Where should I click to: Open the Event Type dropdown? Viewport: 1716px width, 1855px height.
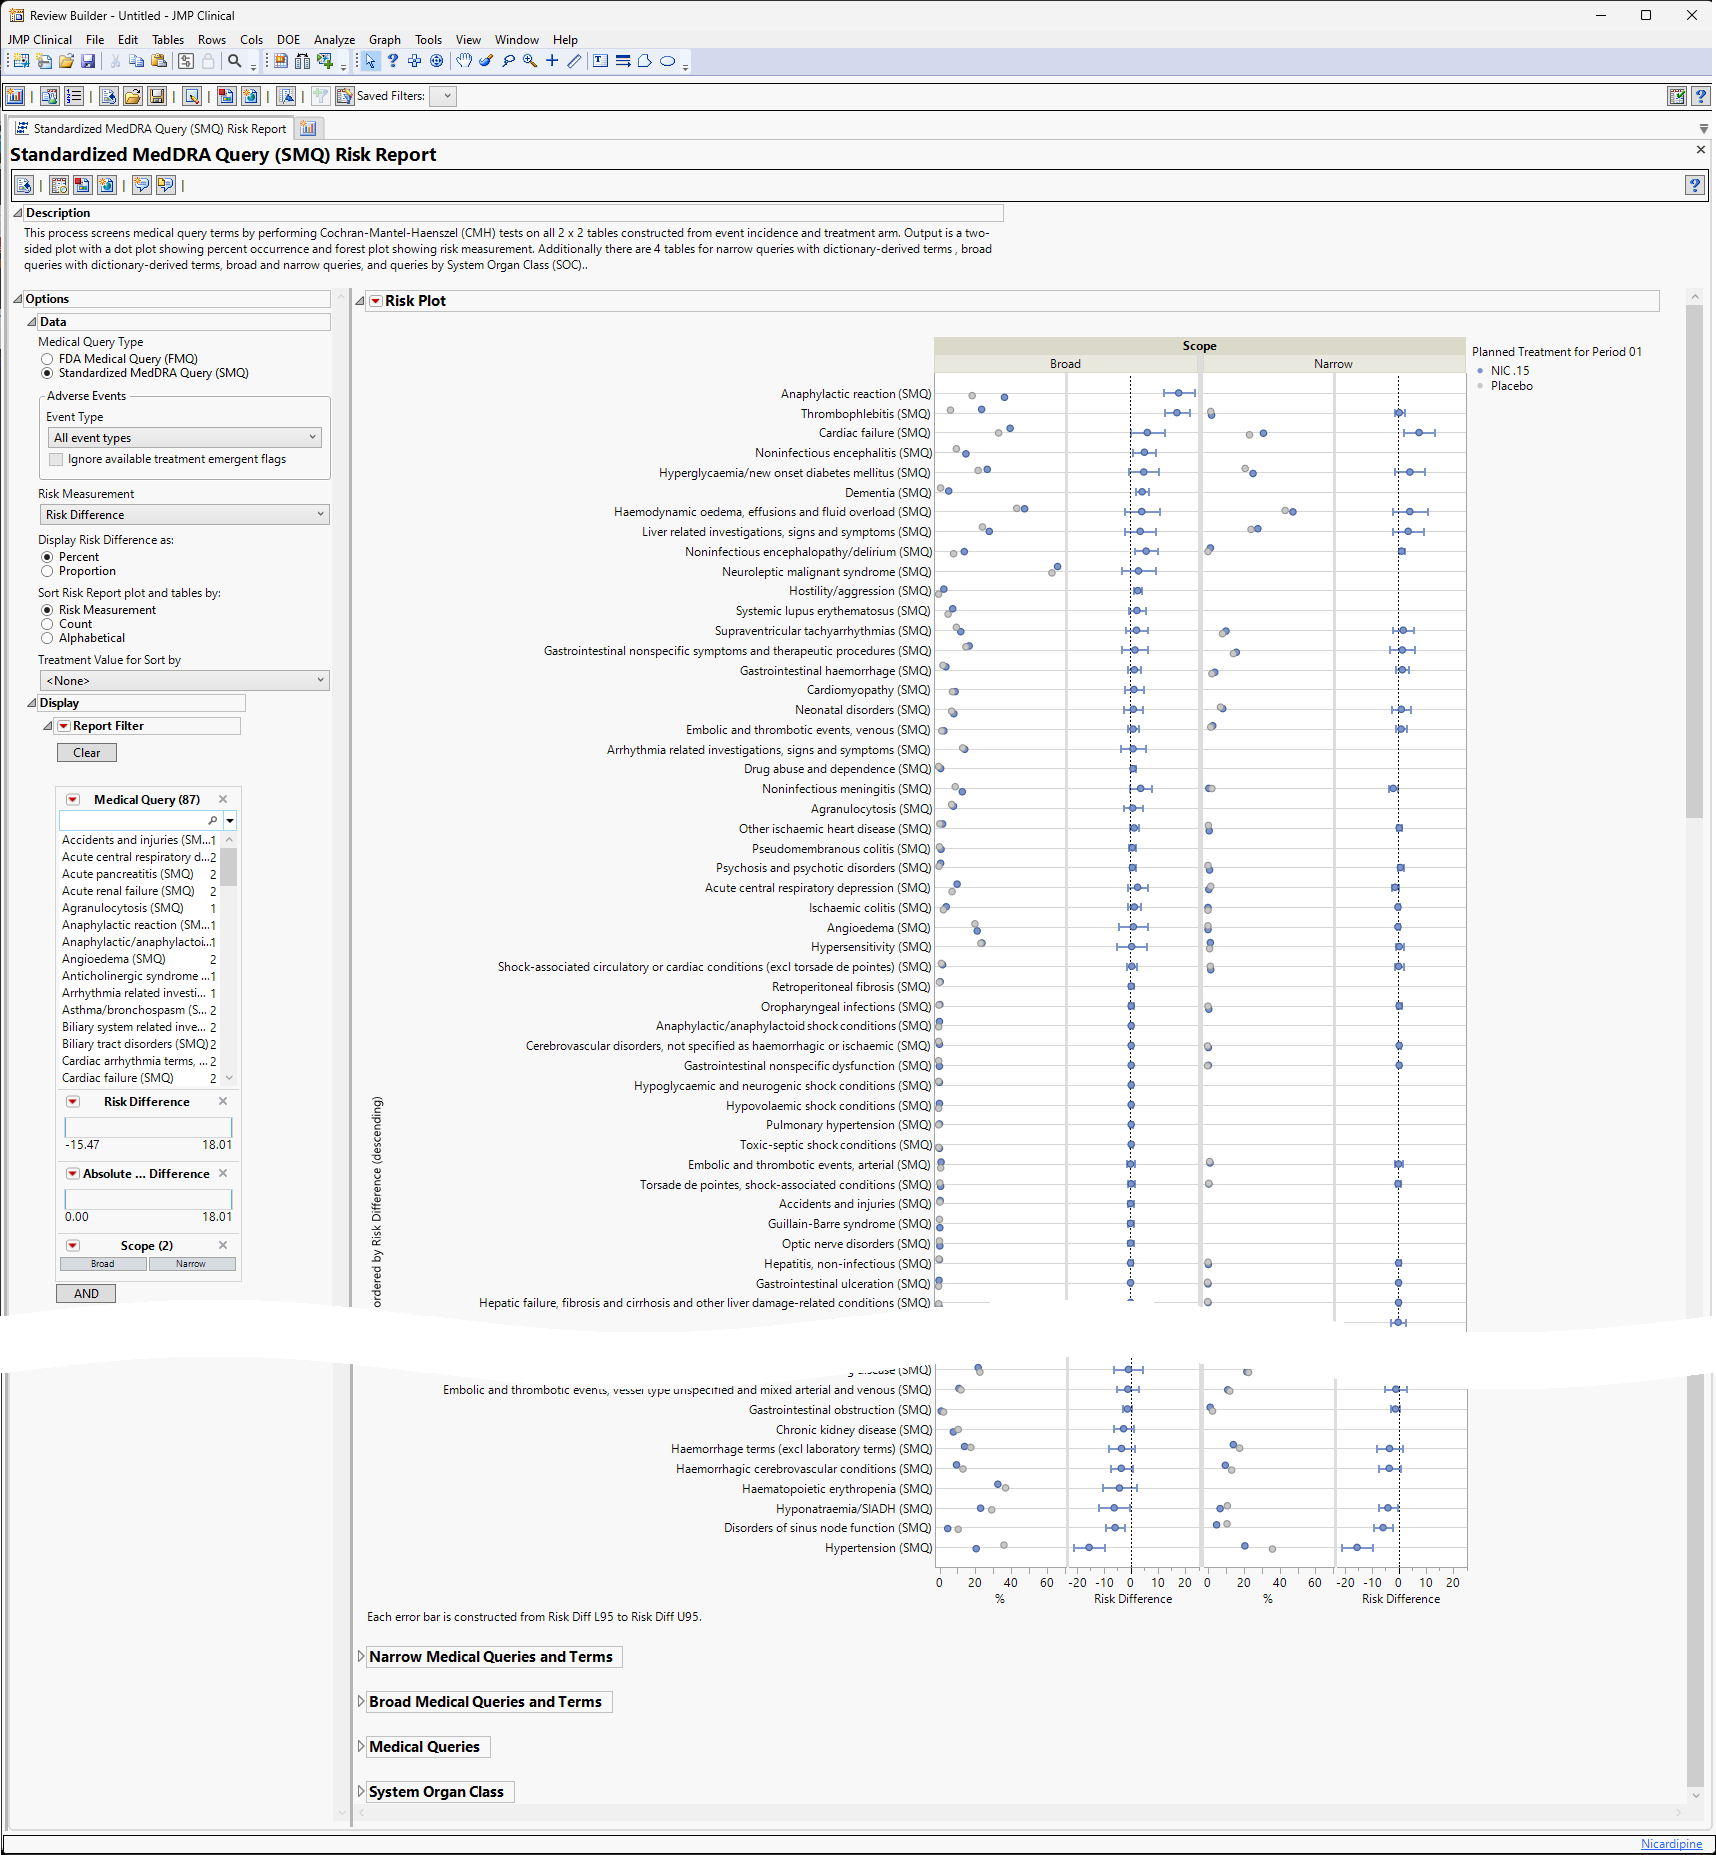pyautogui.click(x=184, y=438)
